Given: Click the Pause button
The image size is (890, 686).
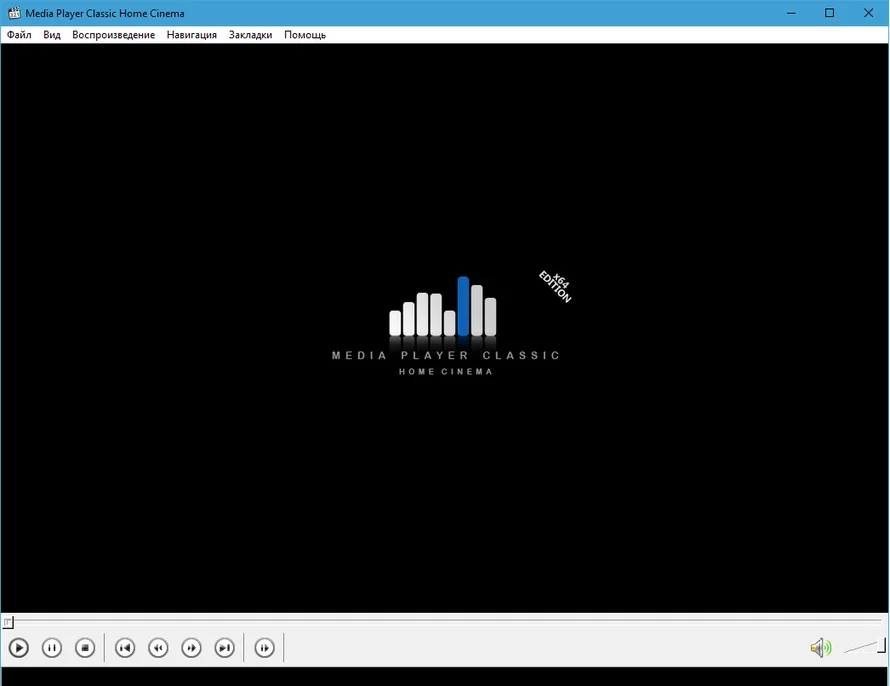Looking at the screenshot, I should [52, 648].
